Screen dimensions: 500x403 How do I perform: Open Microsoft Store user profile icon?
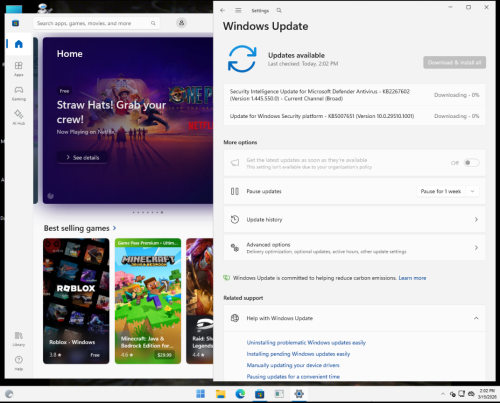pyautogui.click(x=181, y=23)
